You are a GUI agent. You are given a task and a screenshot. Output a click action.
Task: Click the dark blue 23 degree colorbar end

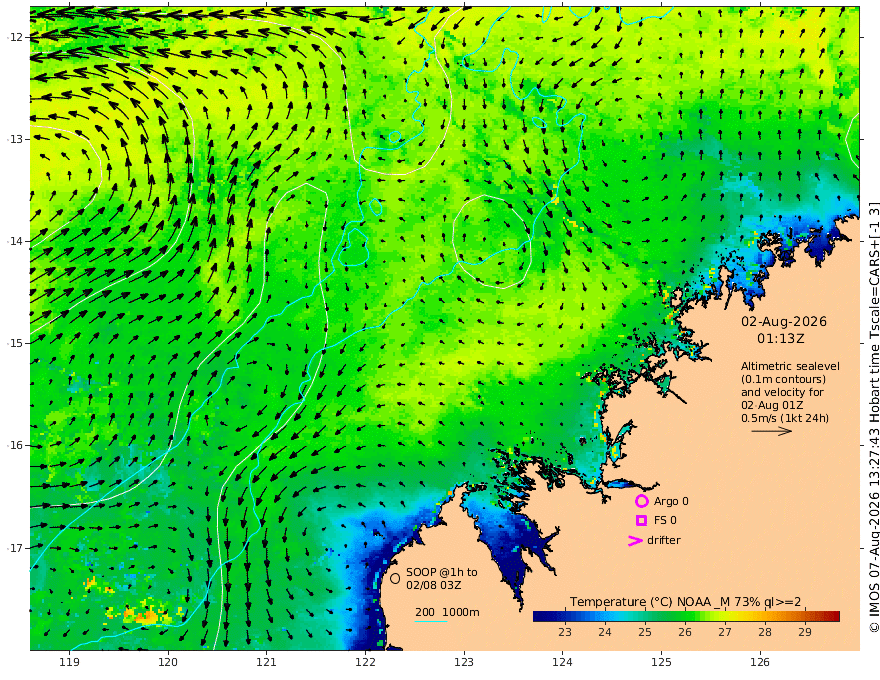pyautogui.click(x=540, y=617)
